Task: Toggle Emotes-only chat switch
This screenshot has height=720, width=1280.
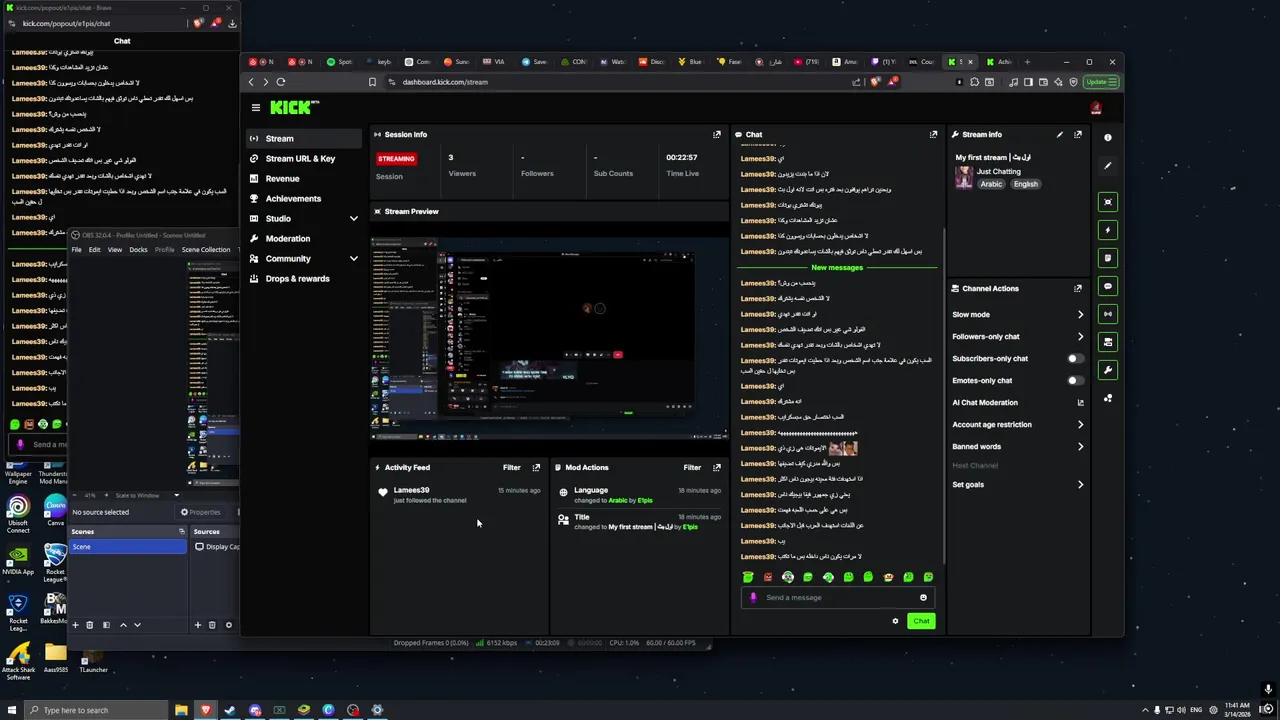Action: click(1074, 380)
